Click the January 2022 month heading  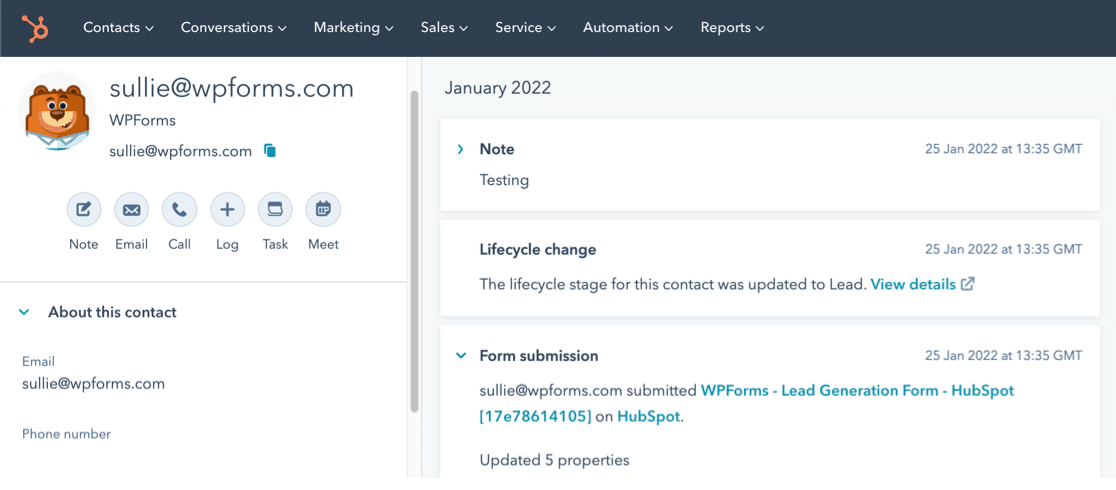(498, 88)
